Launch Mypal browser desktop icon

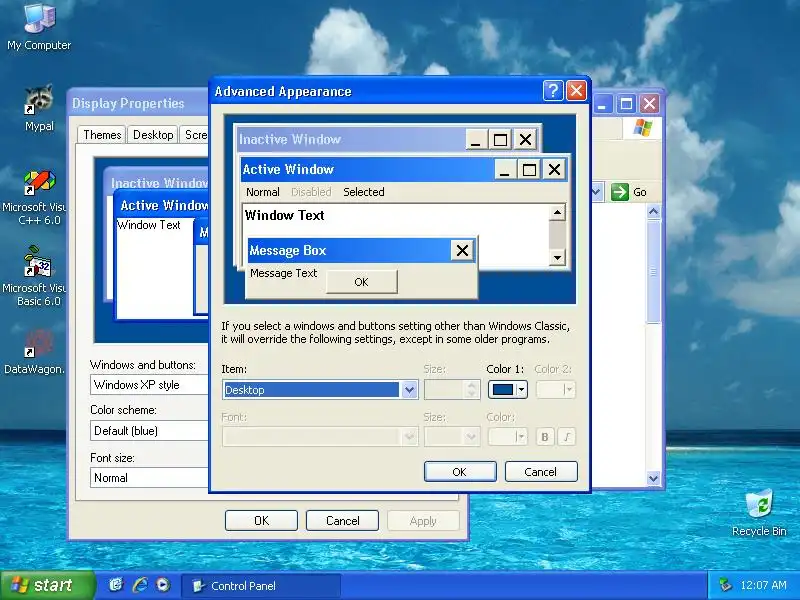[x=39, y=108]
